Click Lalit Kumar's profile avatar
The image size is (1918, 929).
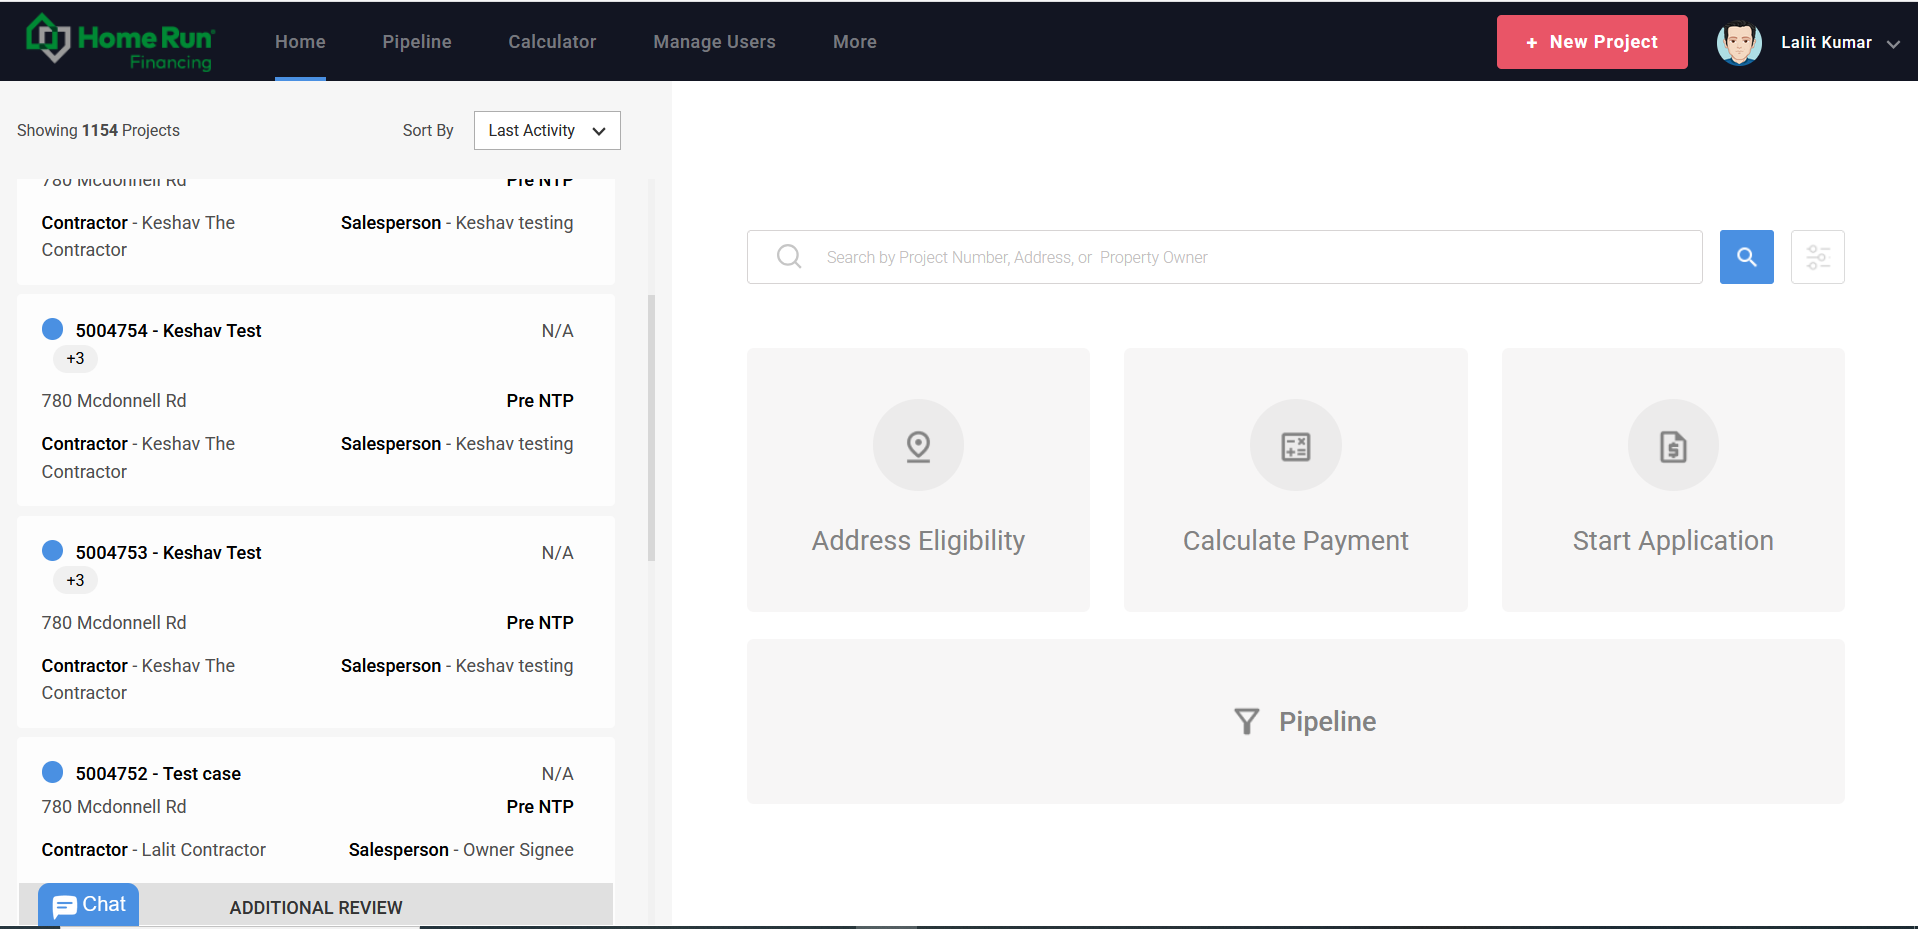coord(1739,42)
